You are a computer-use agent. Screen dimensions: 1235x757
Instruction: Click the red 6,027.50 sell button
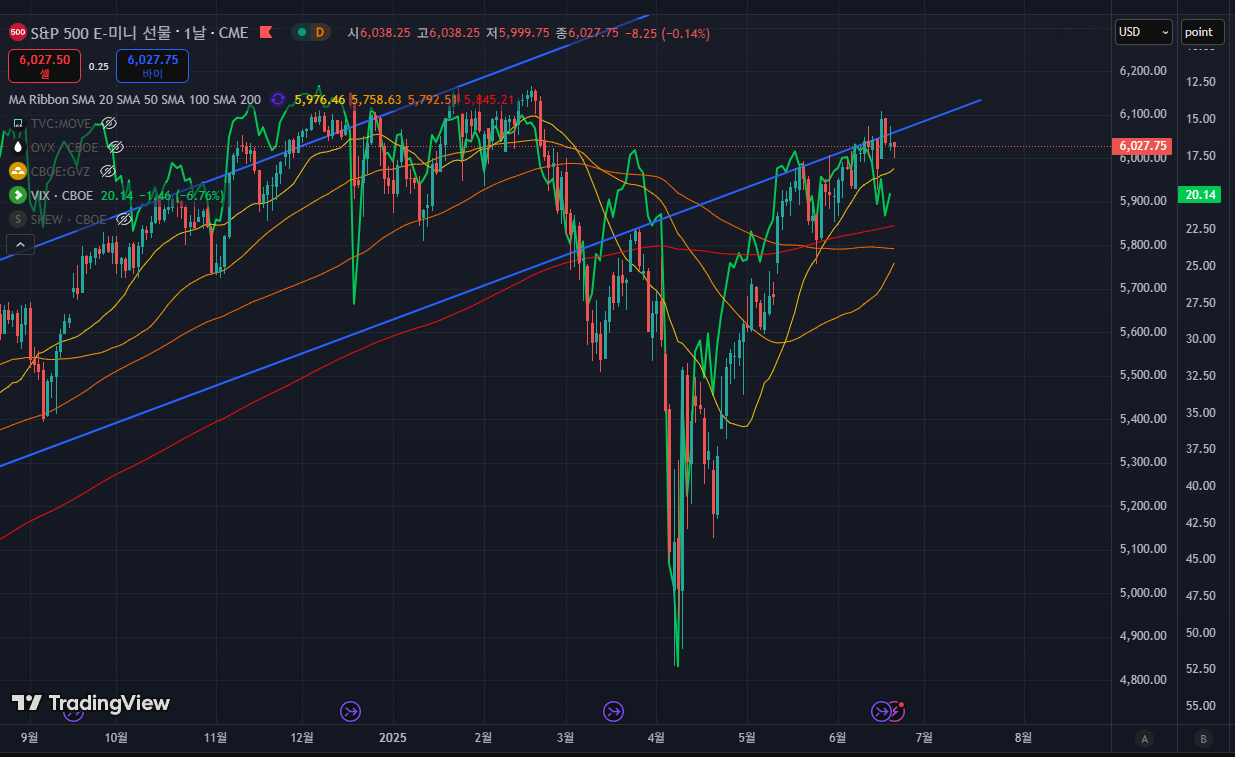click(44, 66)
